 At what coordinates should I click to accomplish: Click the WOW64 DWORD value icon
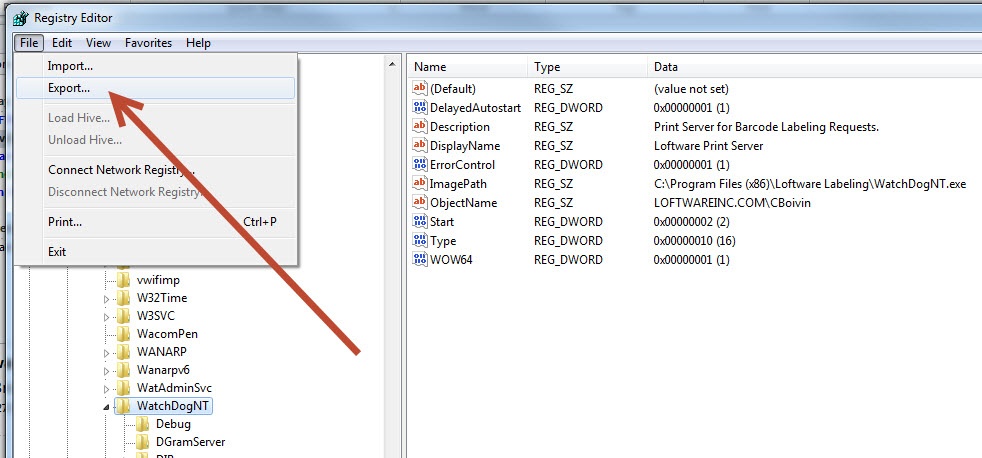pos(420,260)
